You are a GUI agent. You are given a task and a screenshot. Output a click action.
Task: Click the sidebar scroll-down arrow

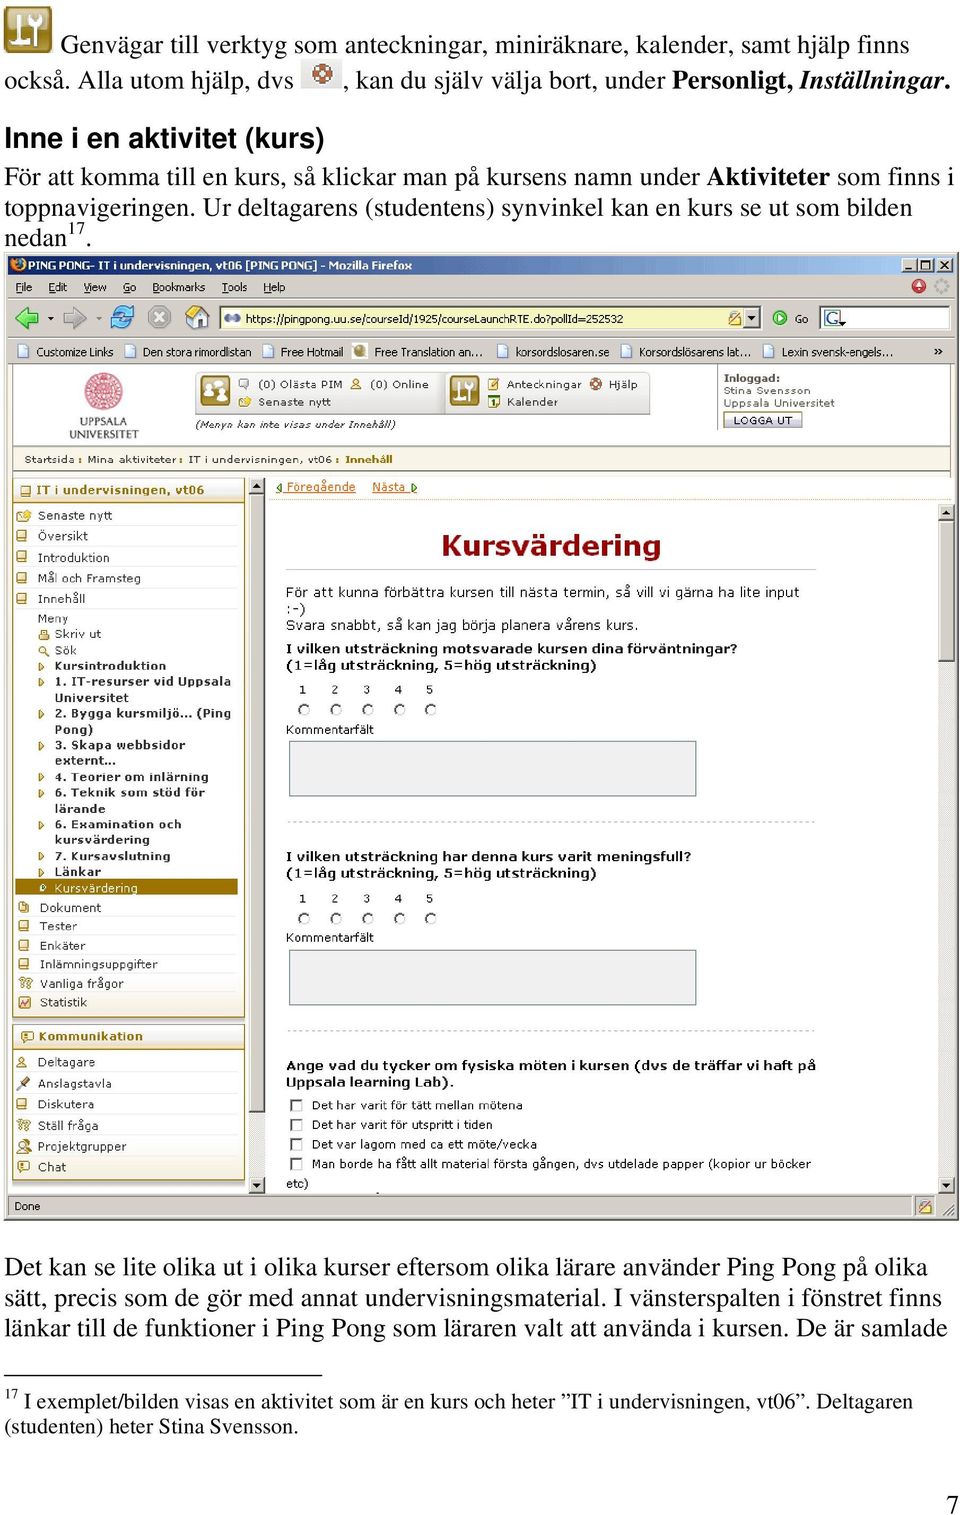click(257, 1185)
